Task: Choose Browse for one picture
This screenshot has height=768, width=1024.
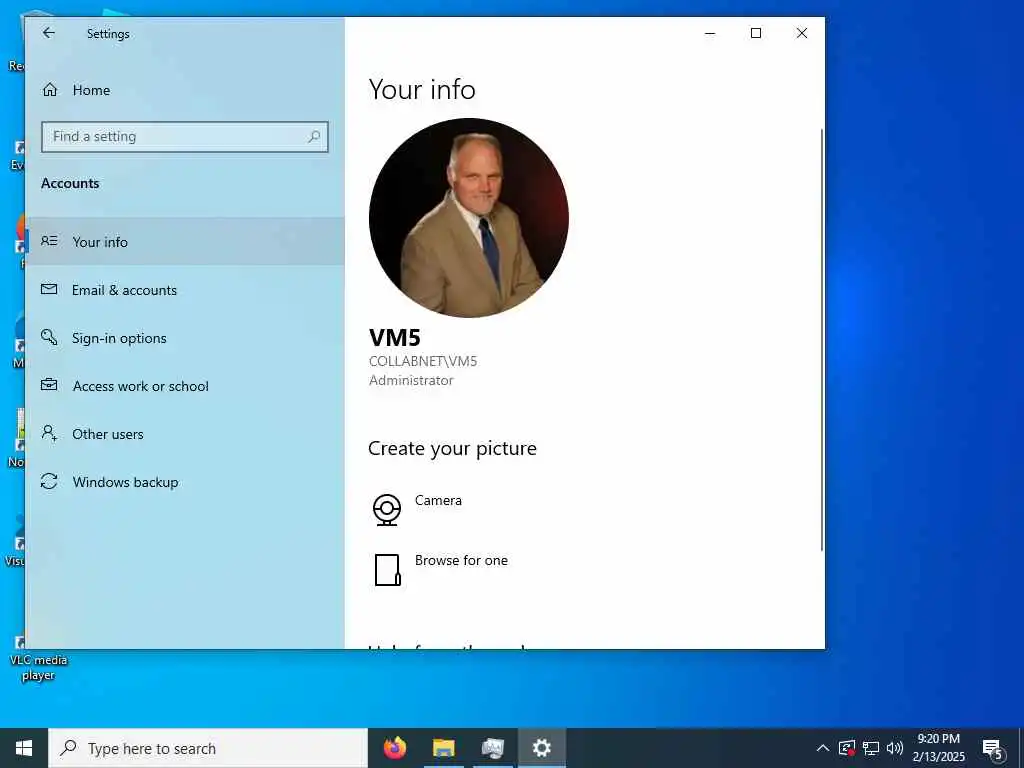Action: (x=461, y=561)
